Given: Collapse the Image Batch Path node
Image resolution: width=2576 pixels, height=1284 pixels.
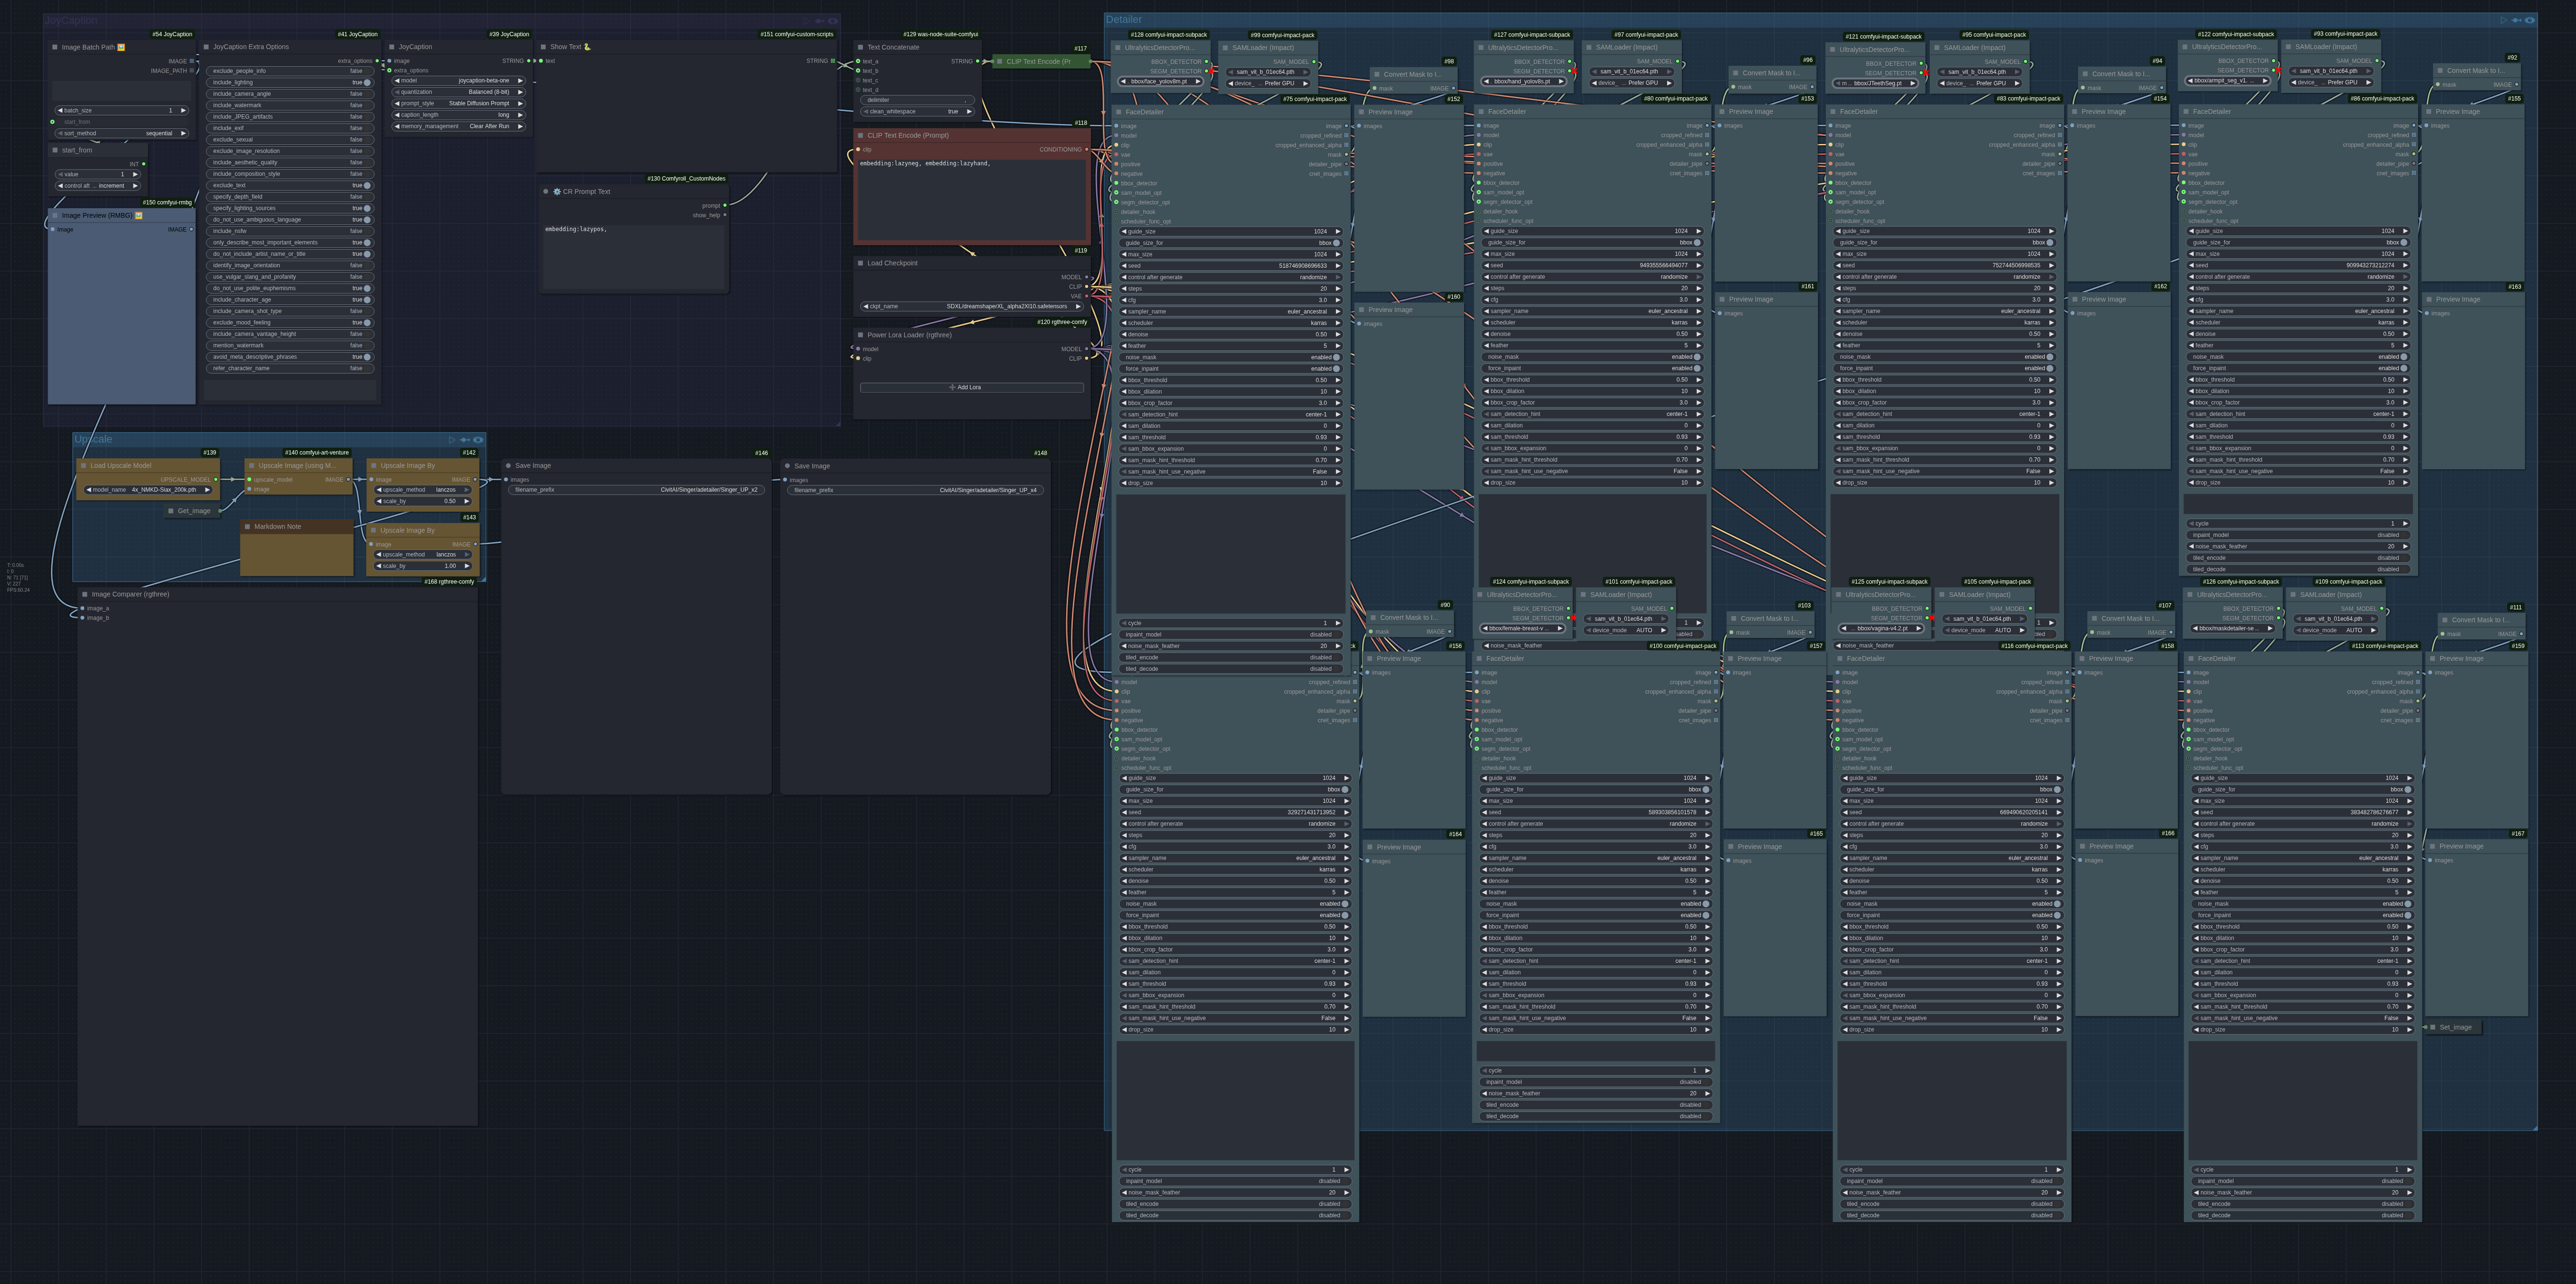Looking at the screenshot, I should [x=55, y=47].
